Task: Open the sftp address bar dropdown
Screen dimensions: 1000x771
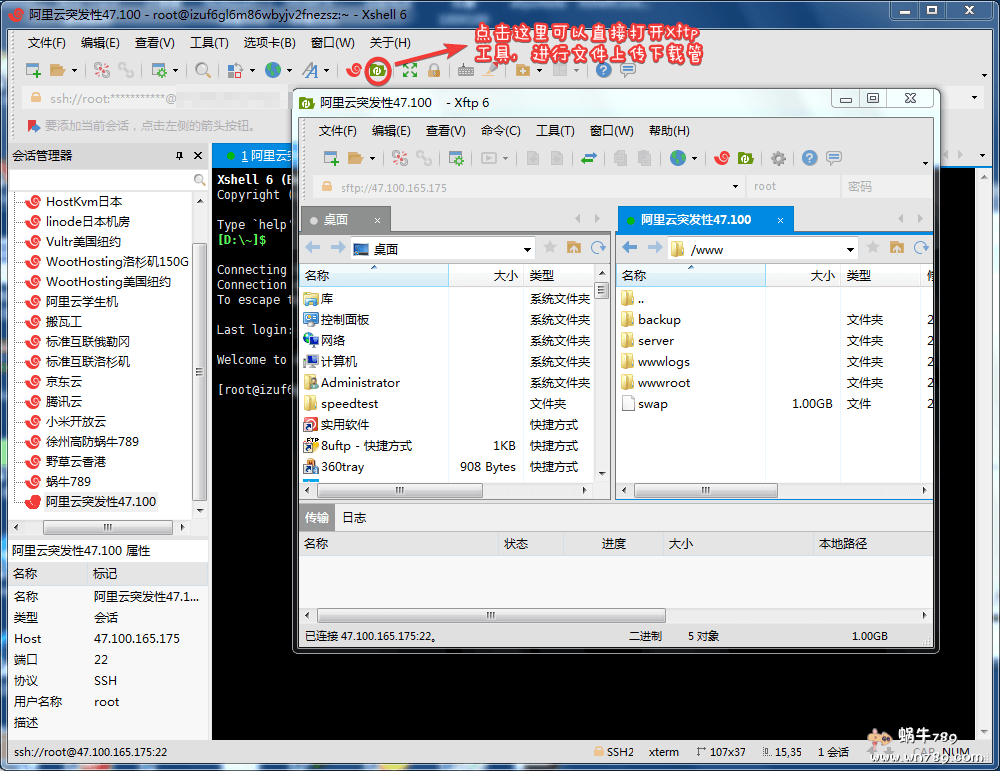Action: (735, 187)
